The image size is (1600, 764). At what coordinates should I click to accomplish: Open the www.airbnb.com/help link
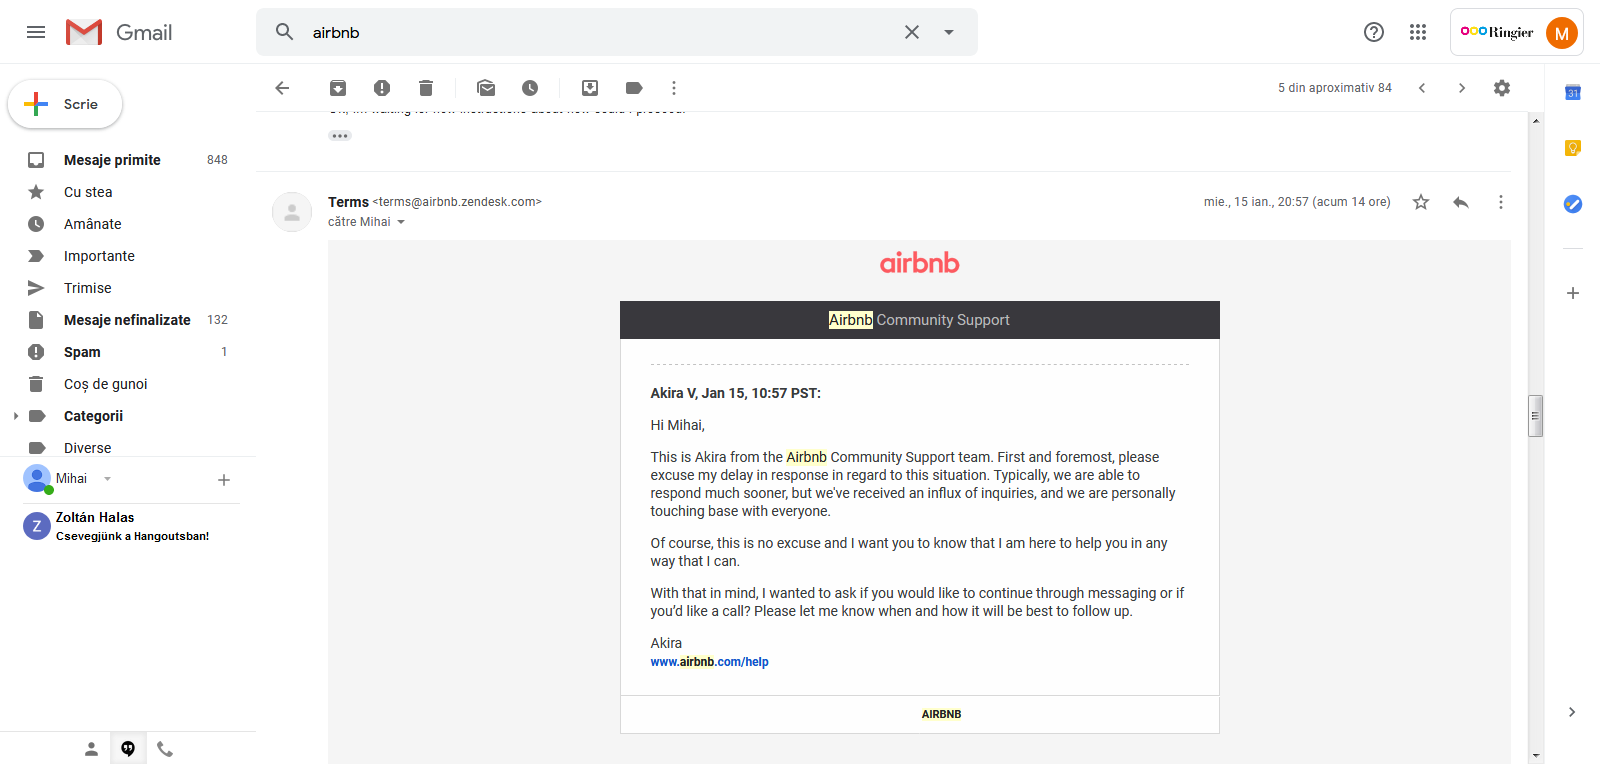[x=709, y=662]
